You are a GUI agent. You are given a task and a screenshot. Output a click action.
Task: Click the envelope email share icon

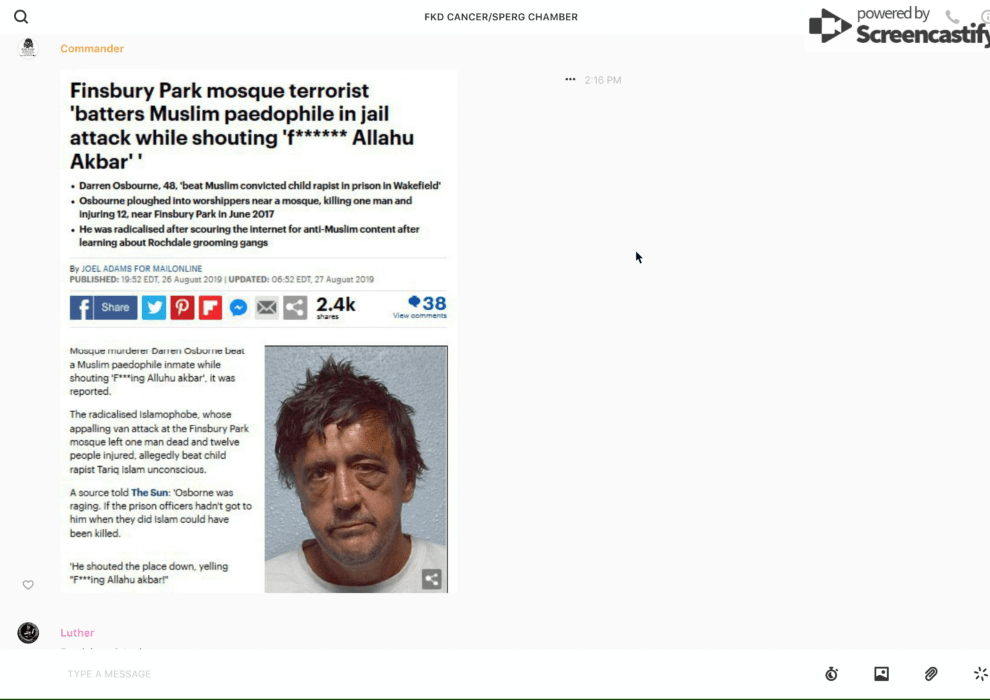(x=266, y=308)
